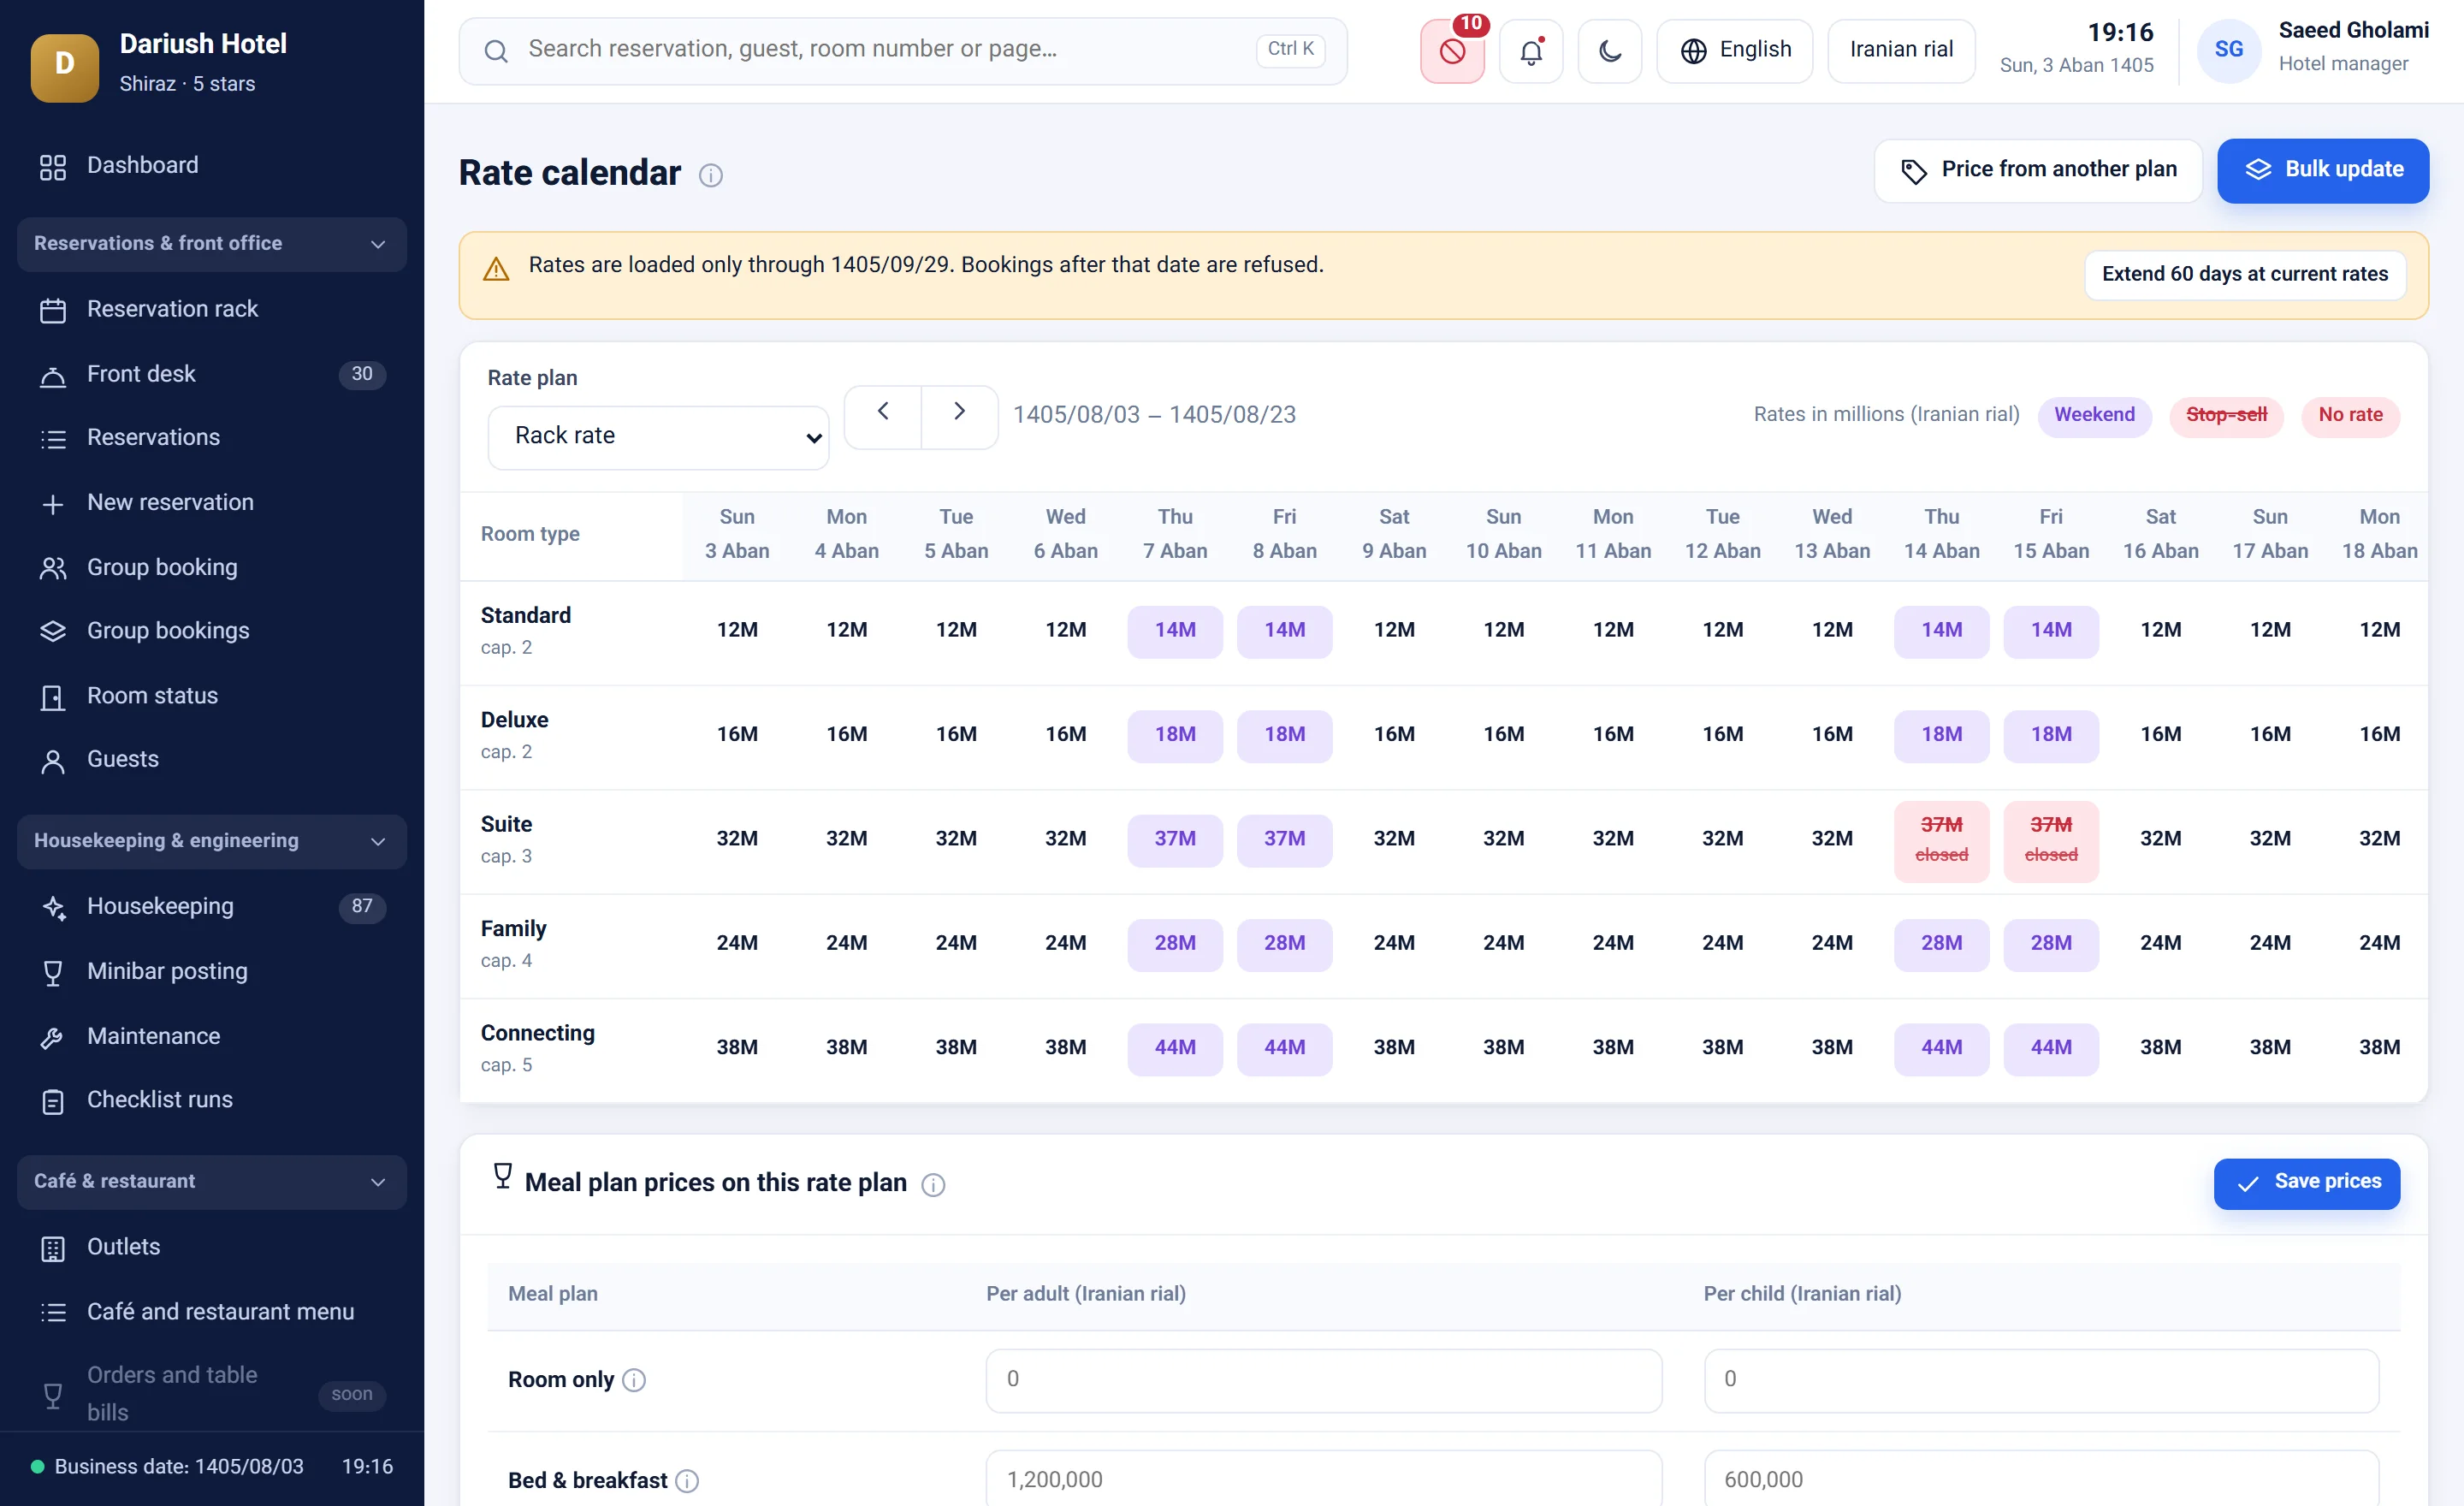Collapse Housekeeping & engineering section
Screen dimensions: 2464x1506
(x=212, y=841)
